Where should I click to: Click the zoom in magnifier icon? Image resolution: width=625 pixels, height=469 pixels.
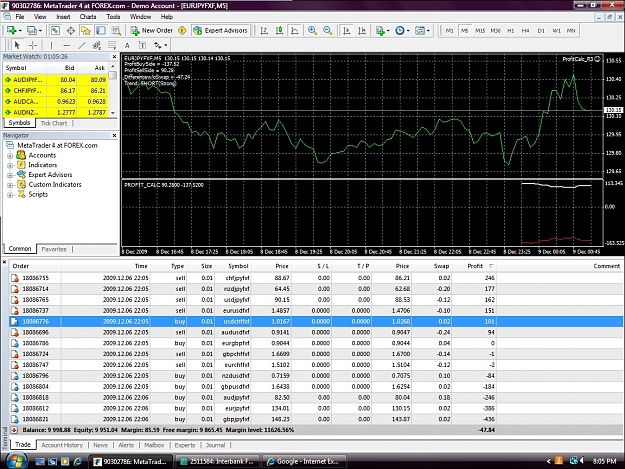[x=312, y=31]
